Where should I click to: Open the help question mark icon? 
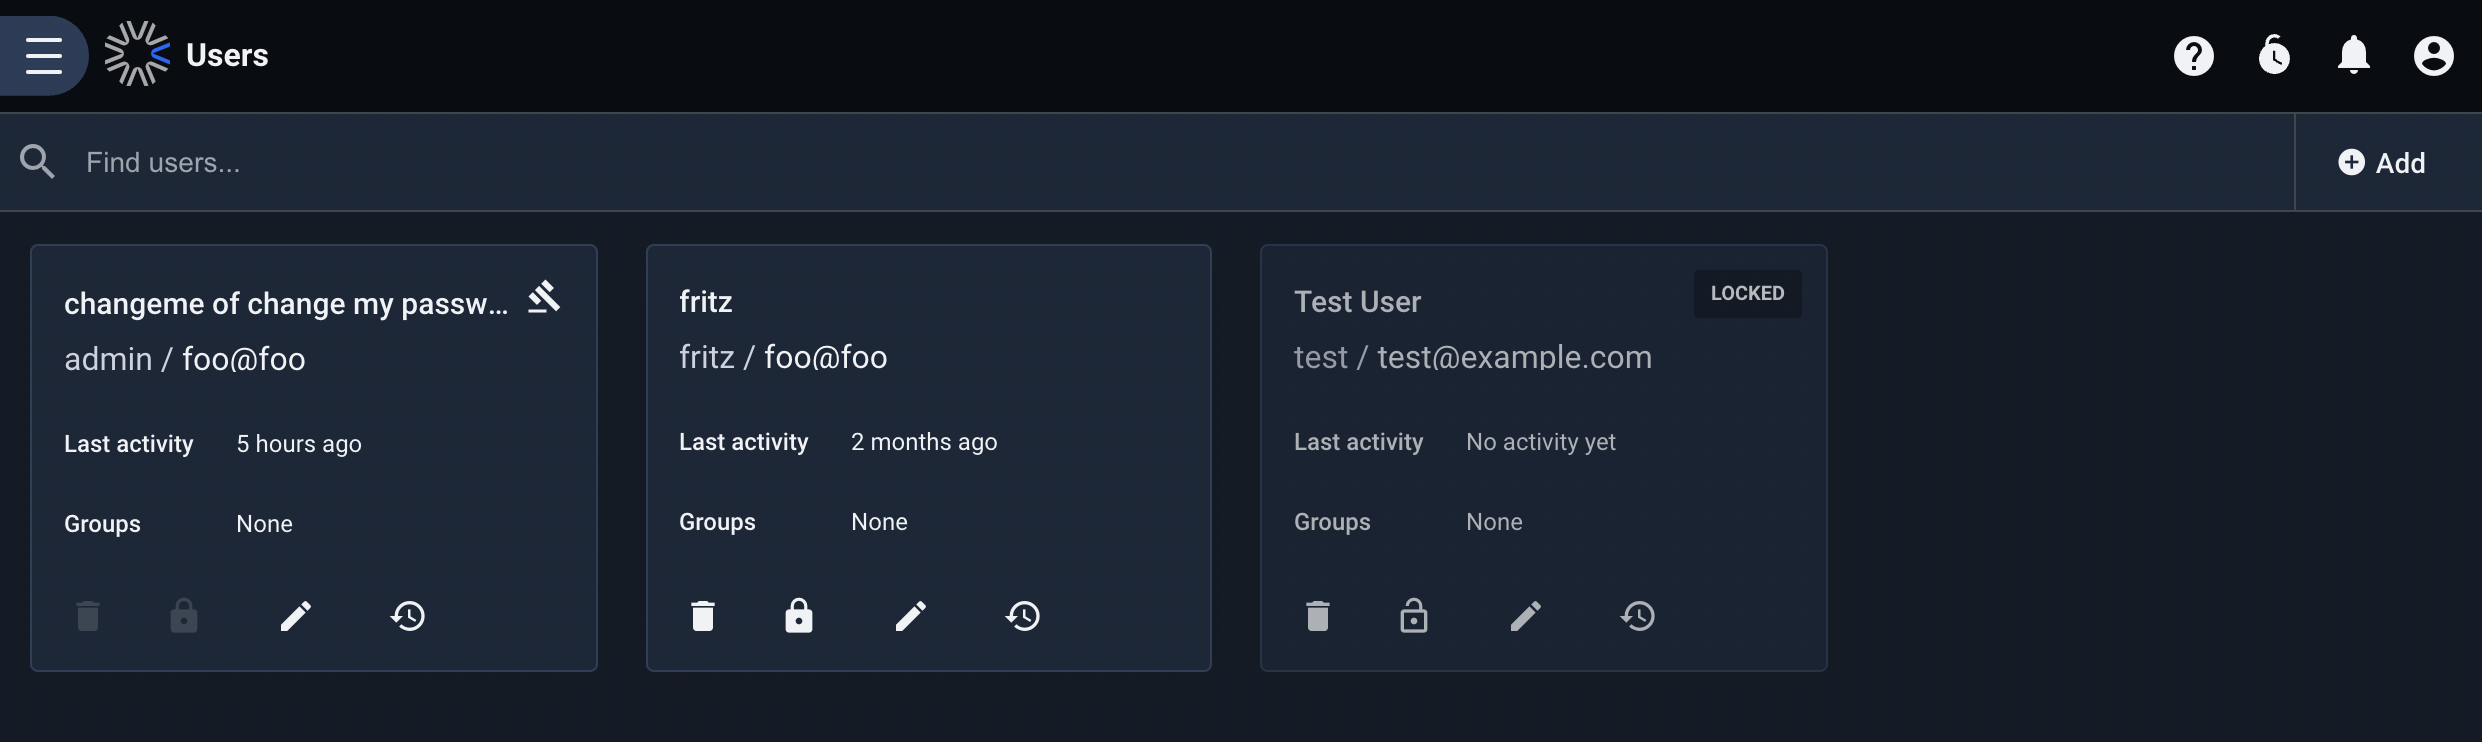[x=2194, y=56]
